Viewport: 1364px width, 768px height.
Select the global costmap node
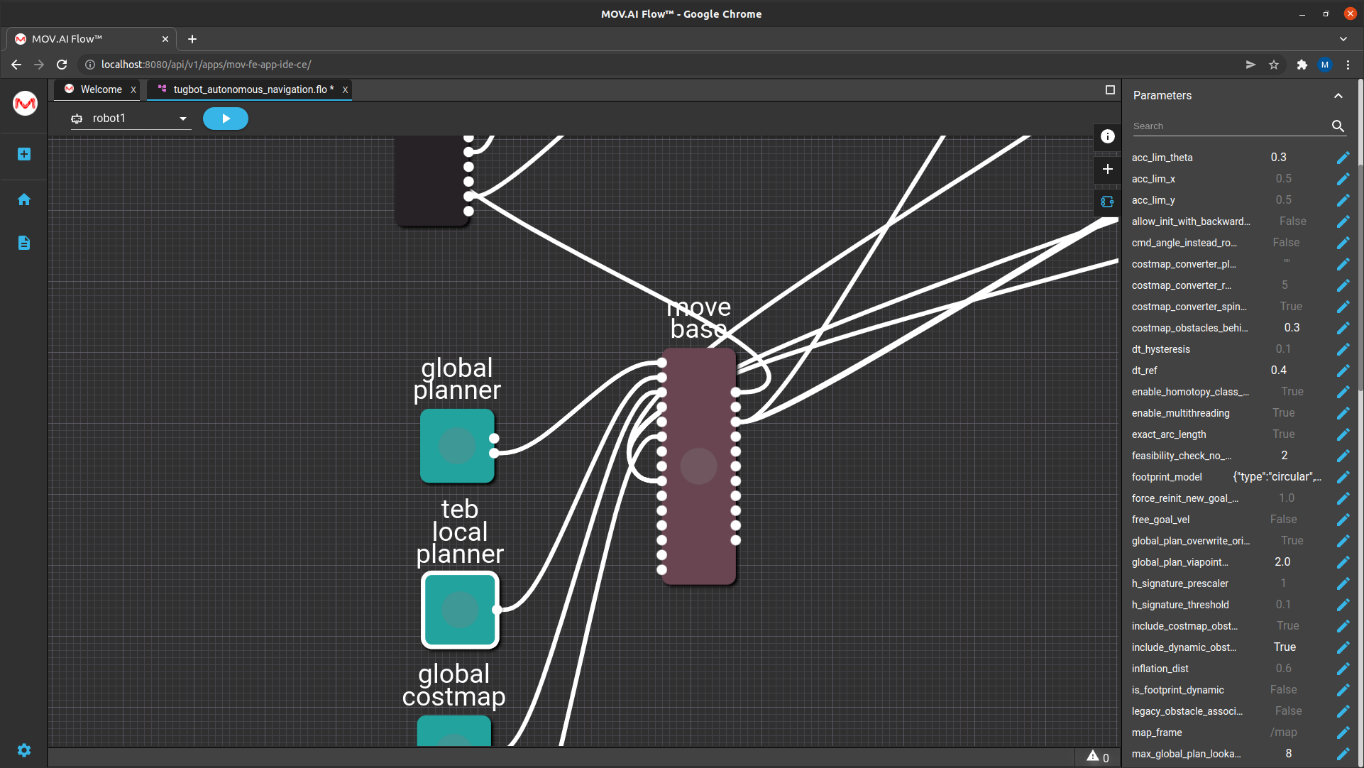click(x=454, y=731)
